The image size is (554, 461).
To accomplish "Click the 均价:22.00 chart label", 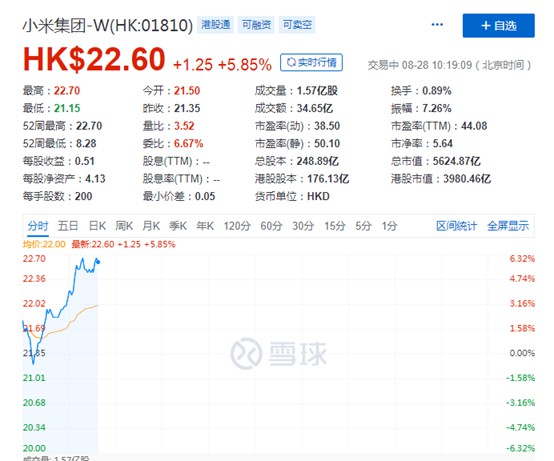I will (x=44, y=244).
